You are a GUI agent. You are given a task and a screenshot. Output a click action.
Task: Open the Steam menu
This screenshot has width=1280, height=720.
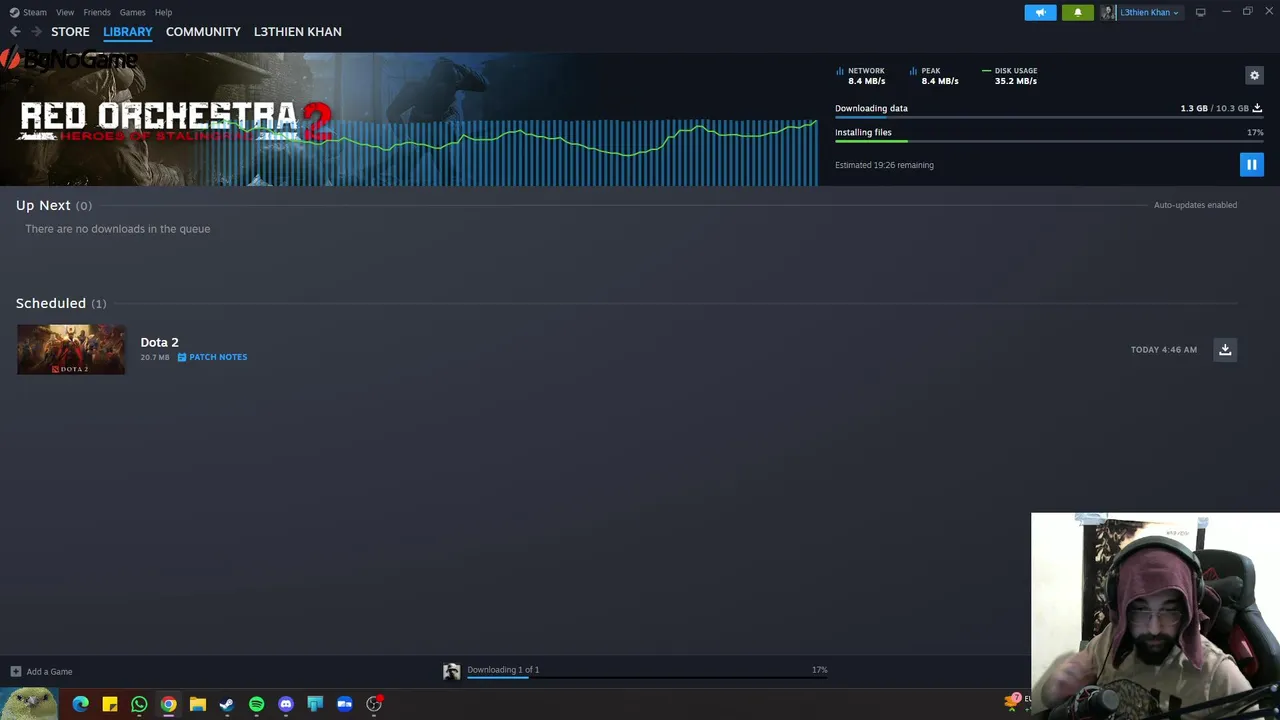(34, 12)
